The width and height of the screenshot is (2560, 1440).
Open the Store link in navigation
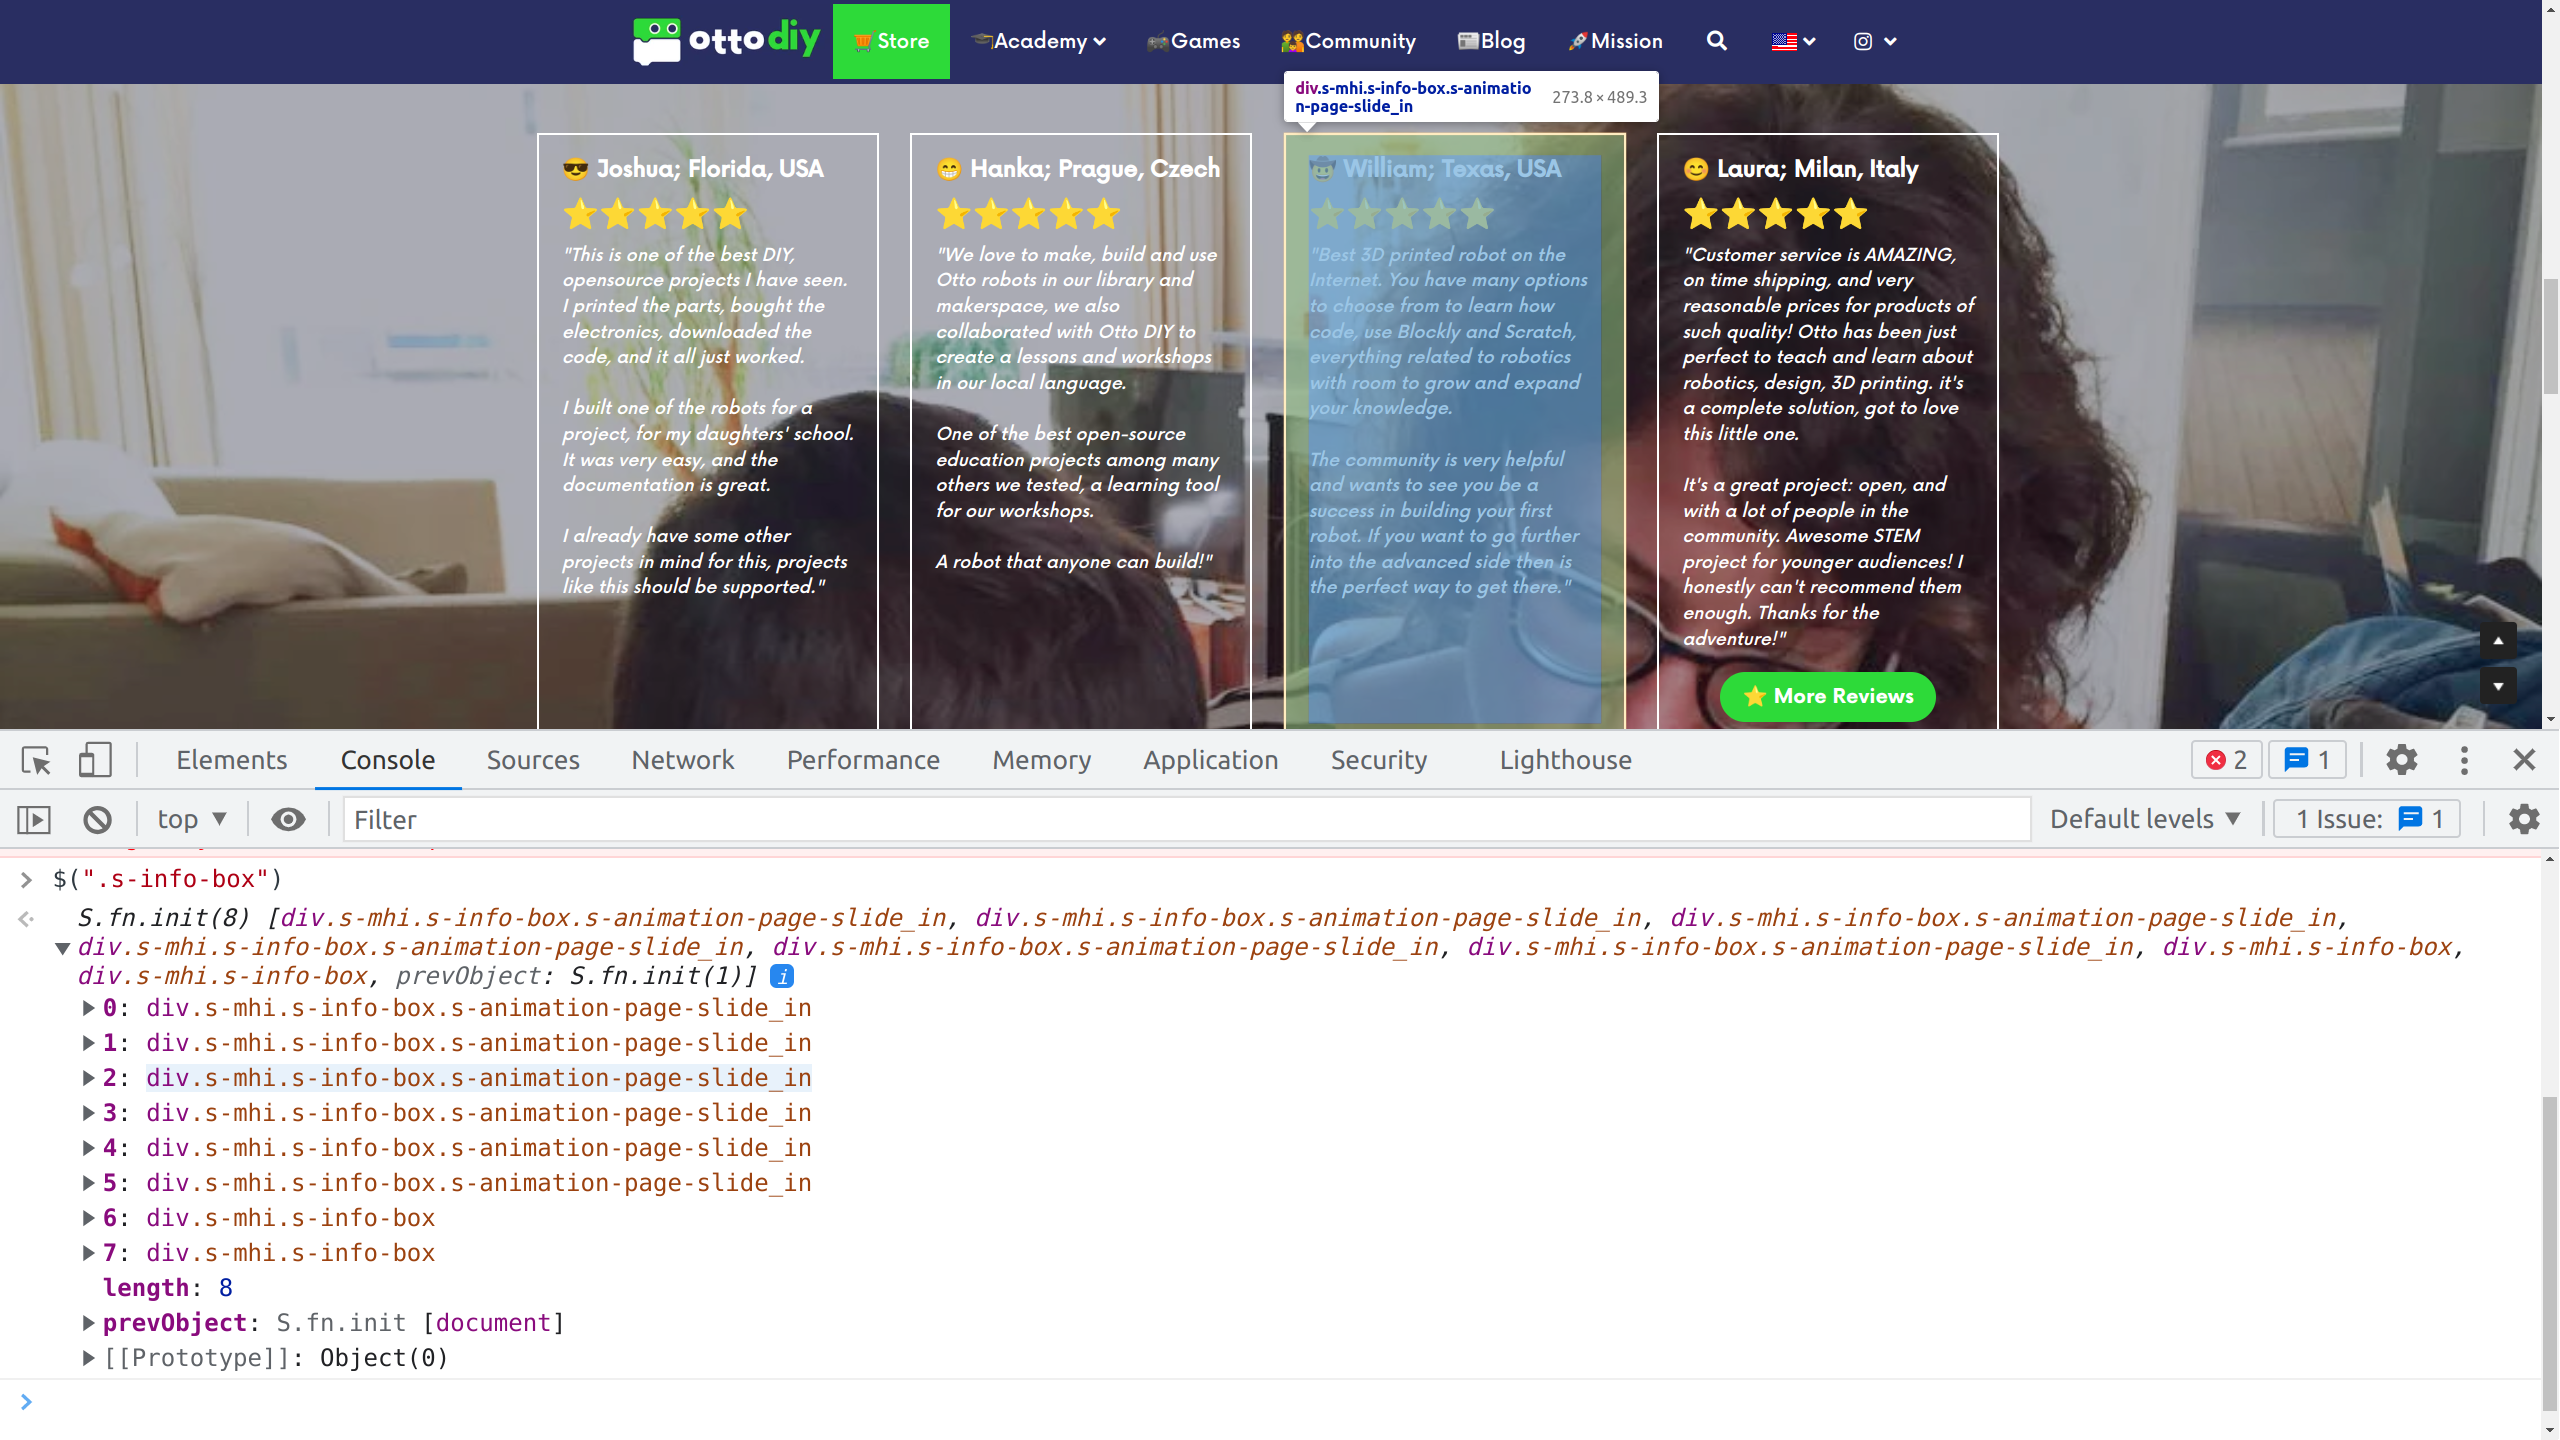click(891, 41)
